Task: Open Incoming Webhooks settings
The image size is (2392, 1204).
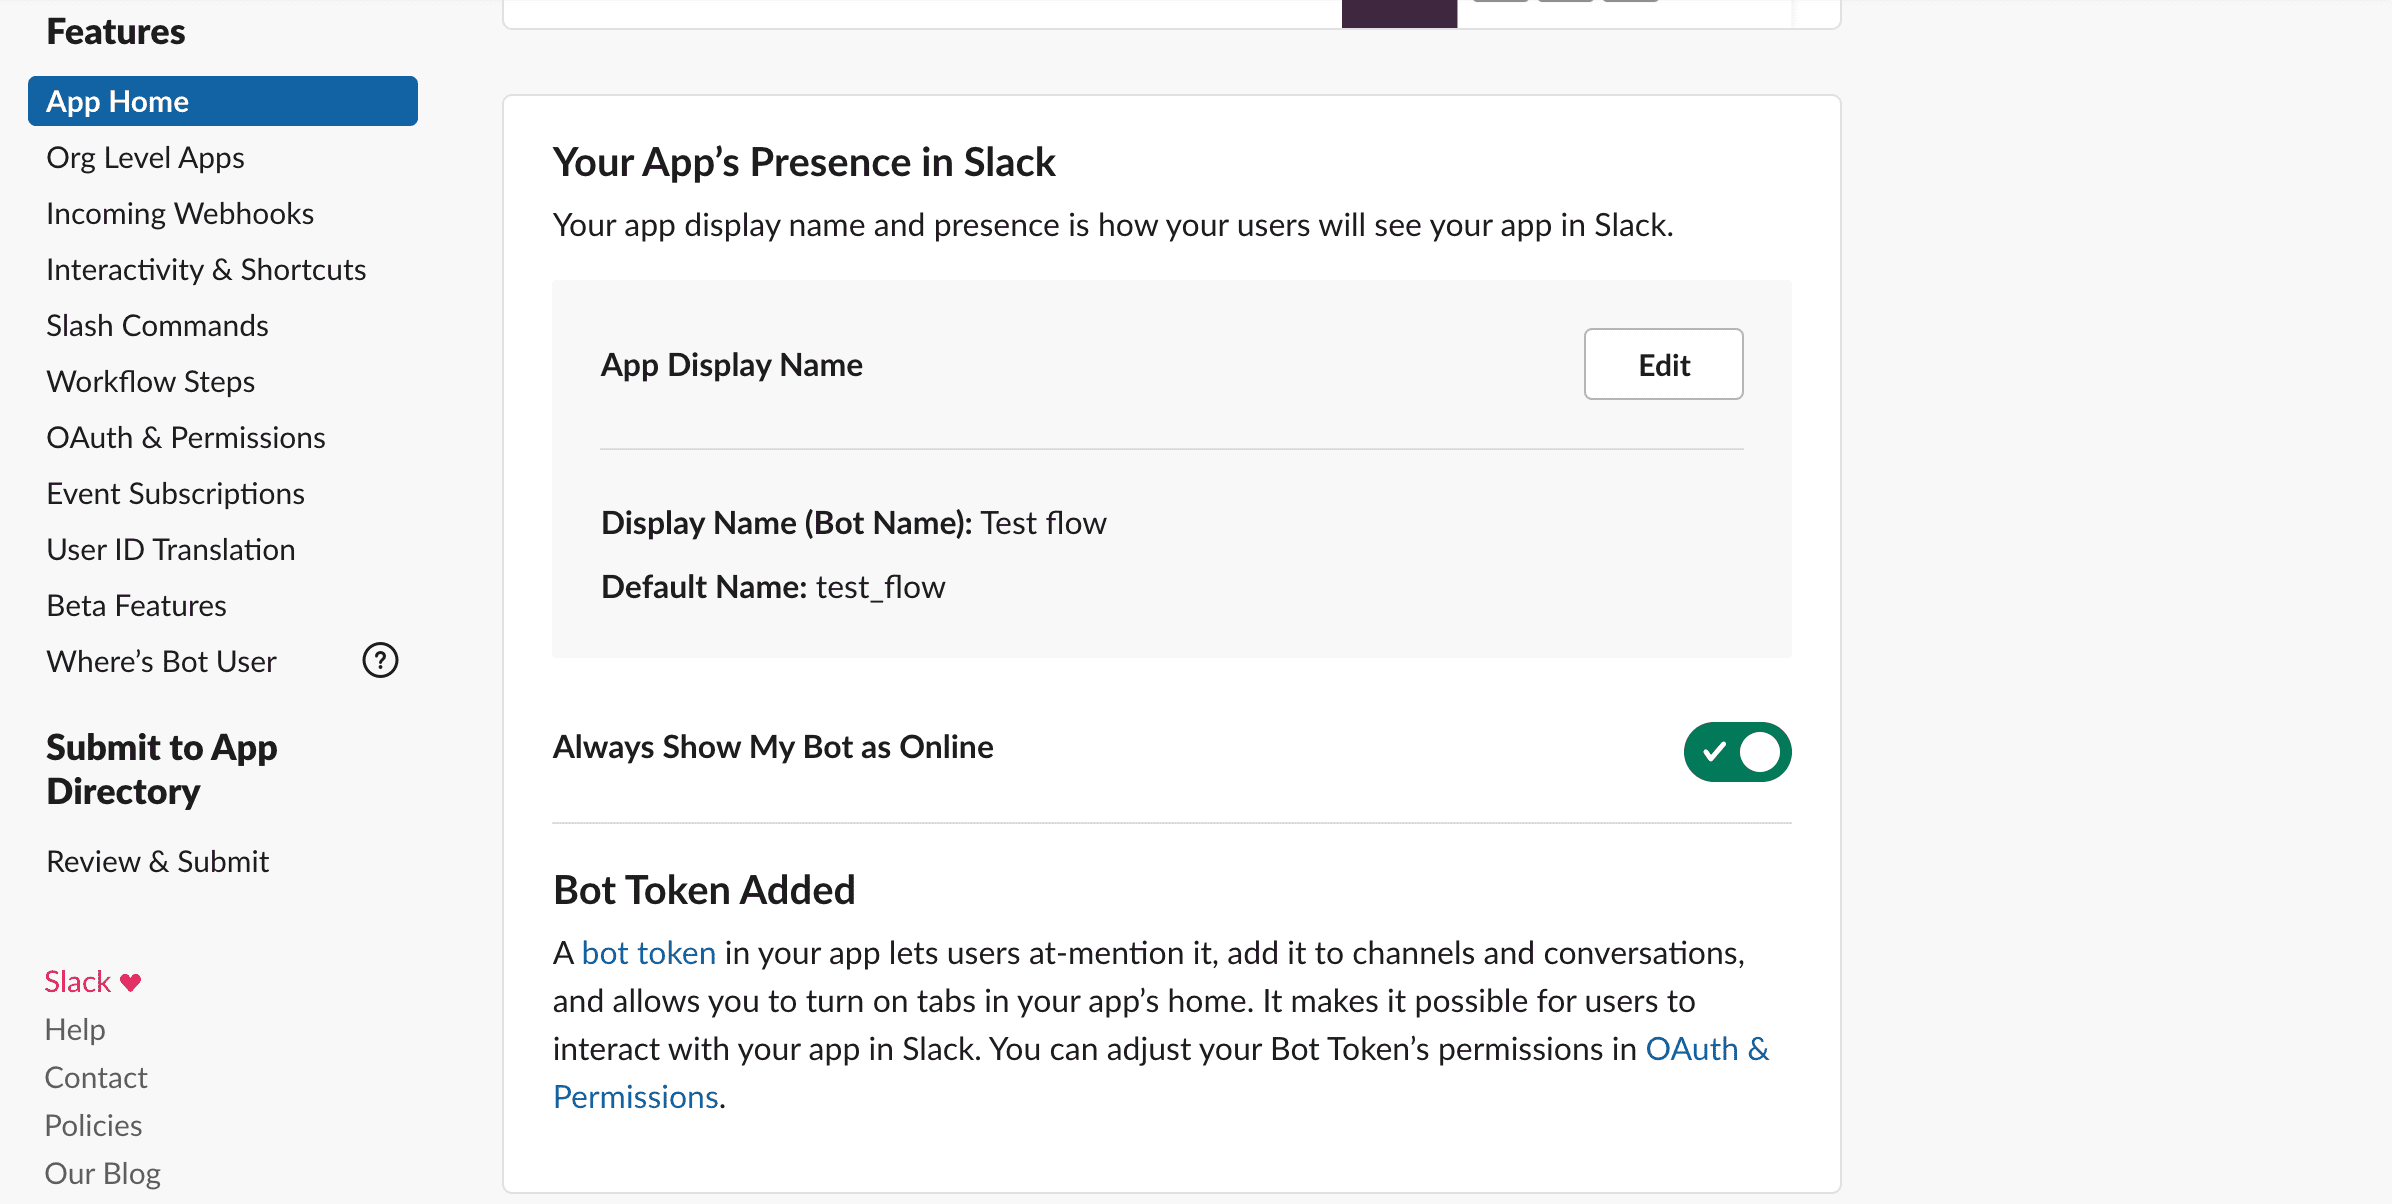Action: point(180,214)
